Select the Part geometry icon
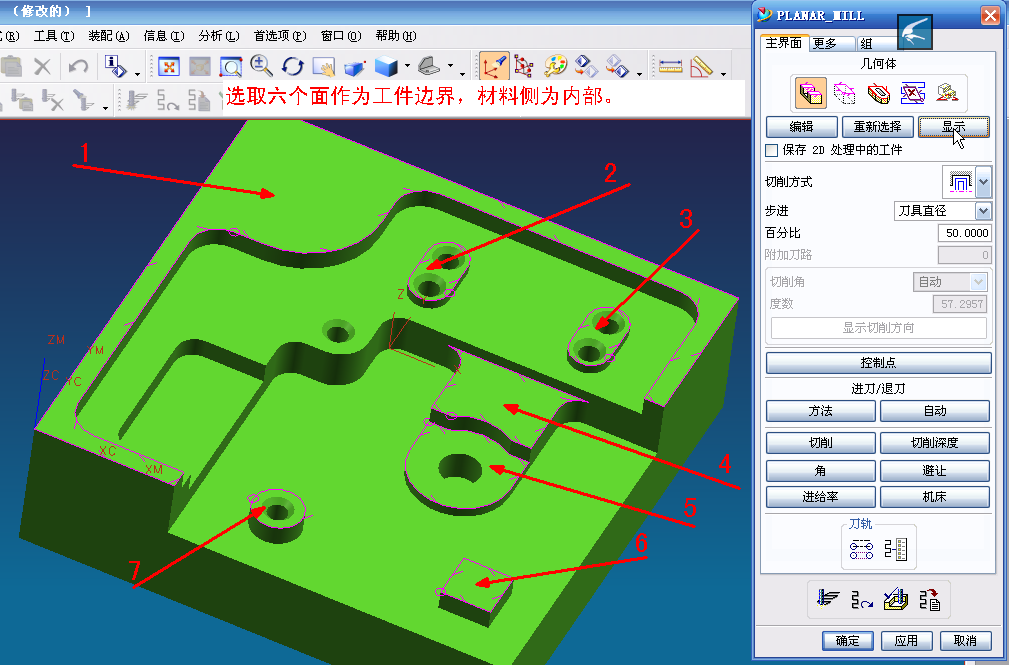This screenshot has height=665, width=1009. [811, 94]
